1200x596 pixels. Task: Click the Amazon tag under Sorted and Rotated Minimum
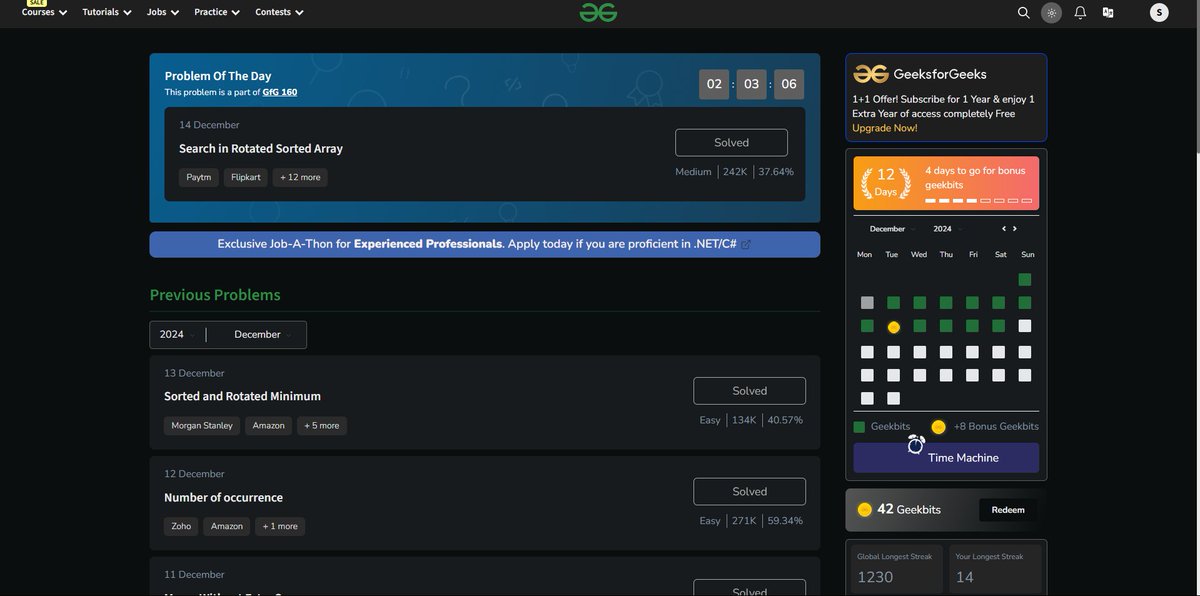268,426
